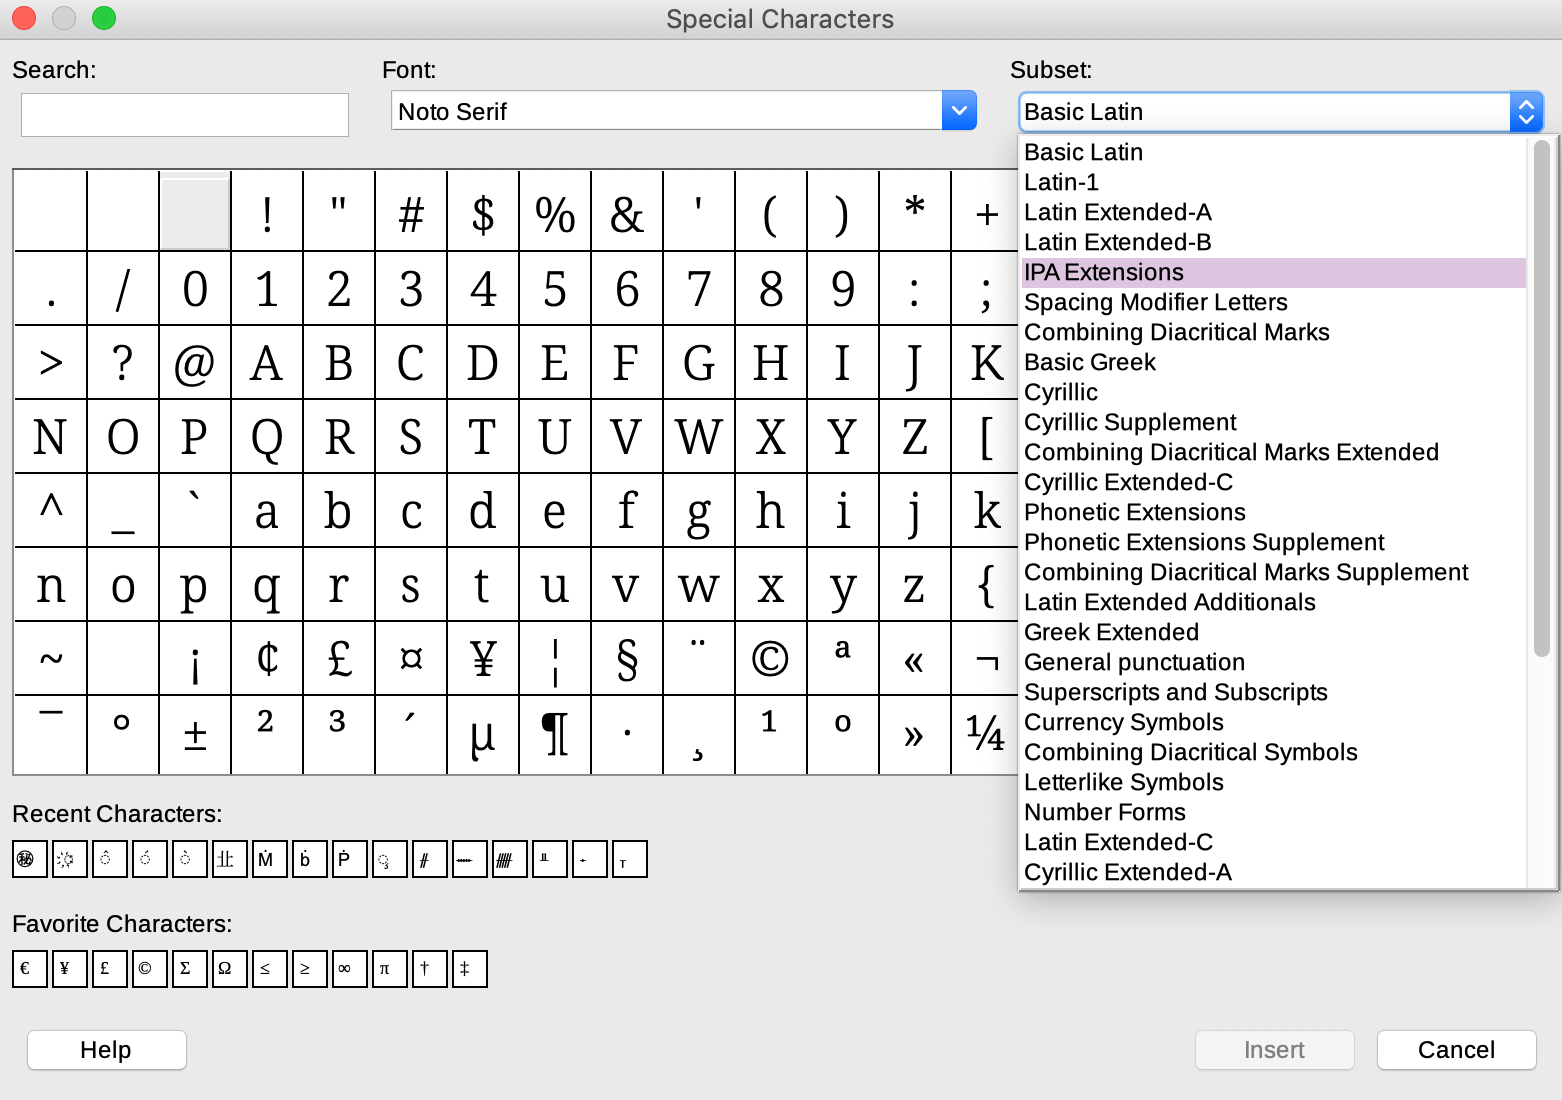Pick the section sign § in the grid
Viewport: 1562px width, 1100px height.
(627, 659)
